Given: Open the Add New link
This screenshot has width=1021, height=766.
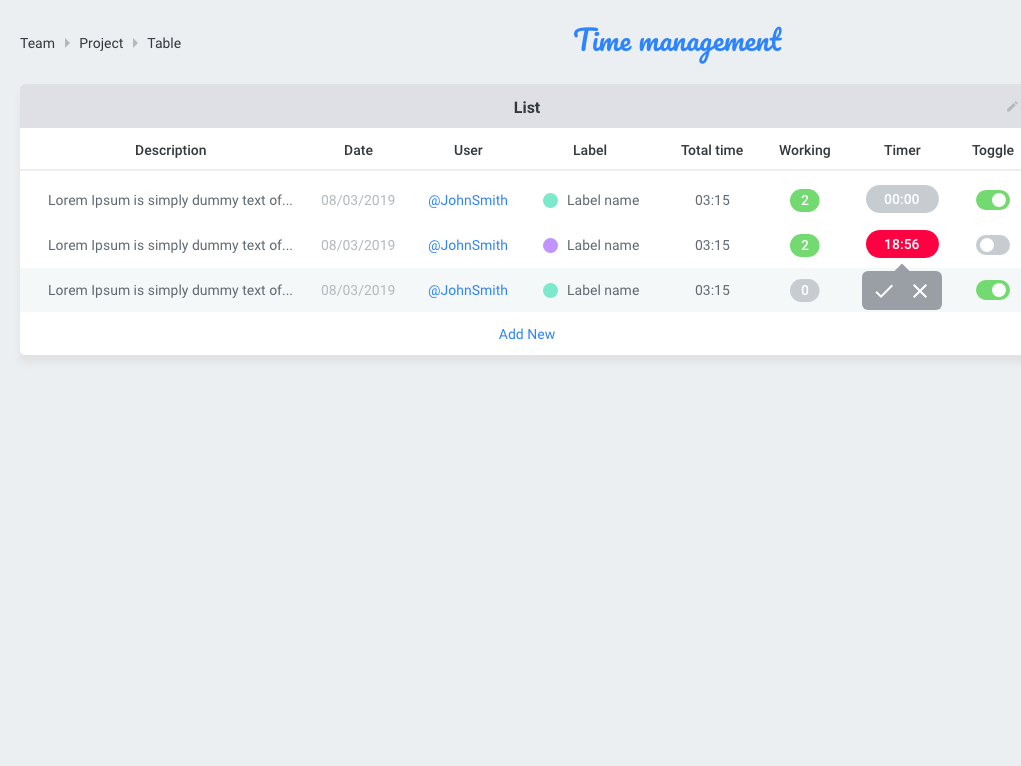Looking at the screenshot, I should pos(526,334).
